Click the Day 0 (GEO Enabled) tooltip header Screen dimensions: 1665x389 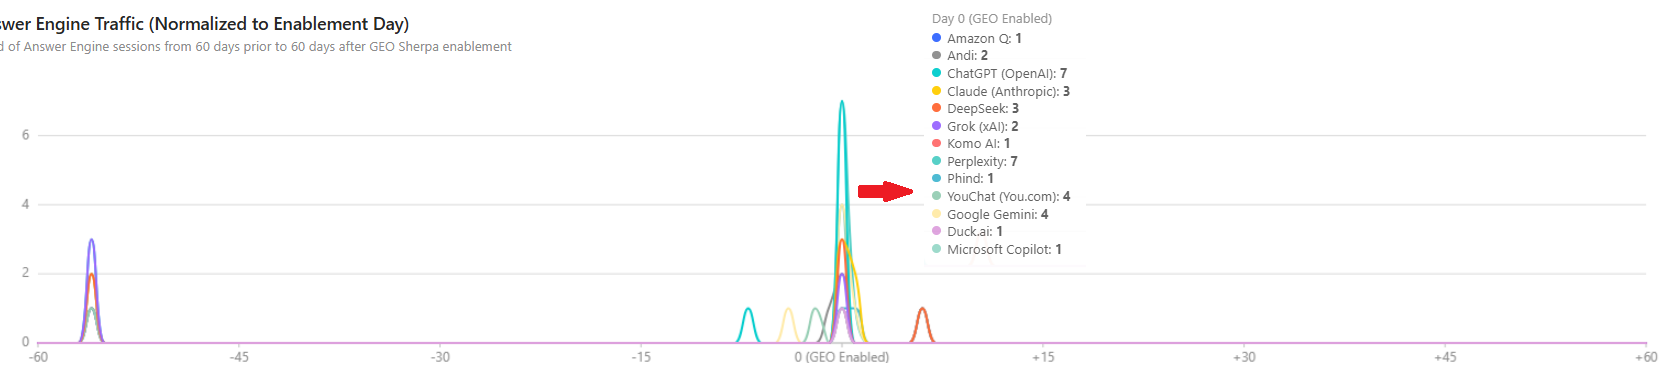pos(991,19)
